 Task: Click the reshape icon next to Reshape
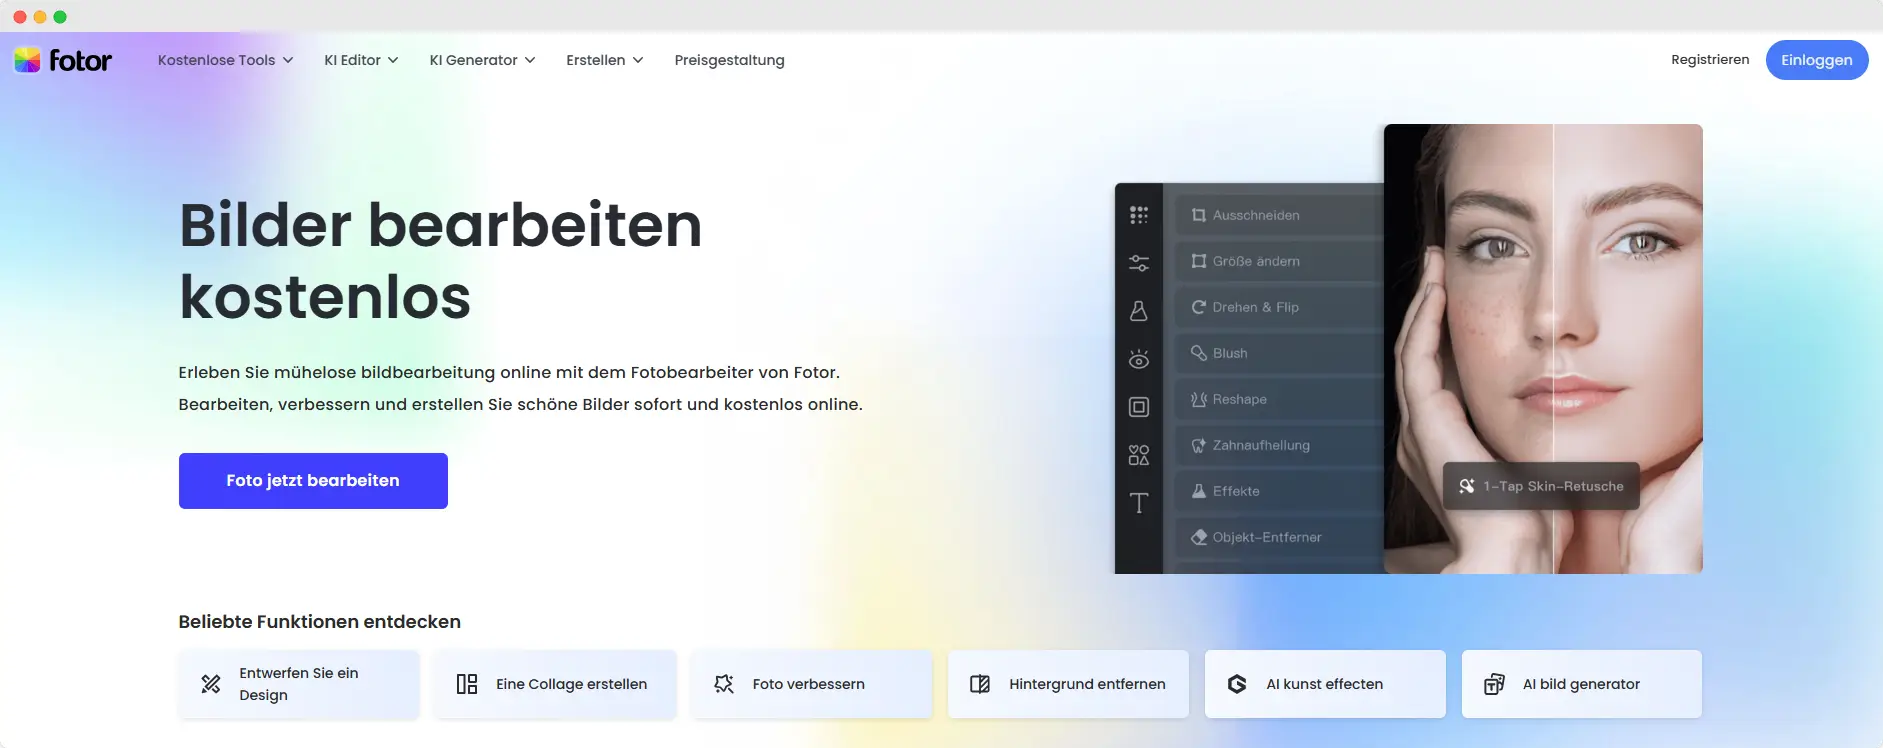[x=1199, y=399]
